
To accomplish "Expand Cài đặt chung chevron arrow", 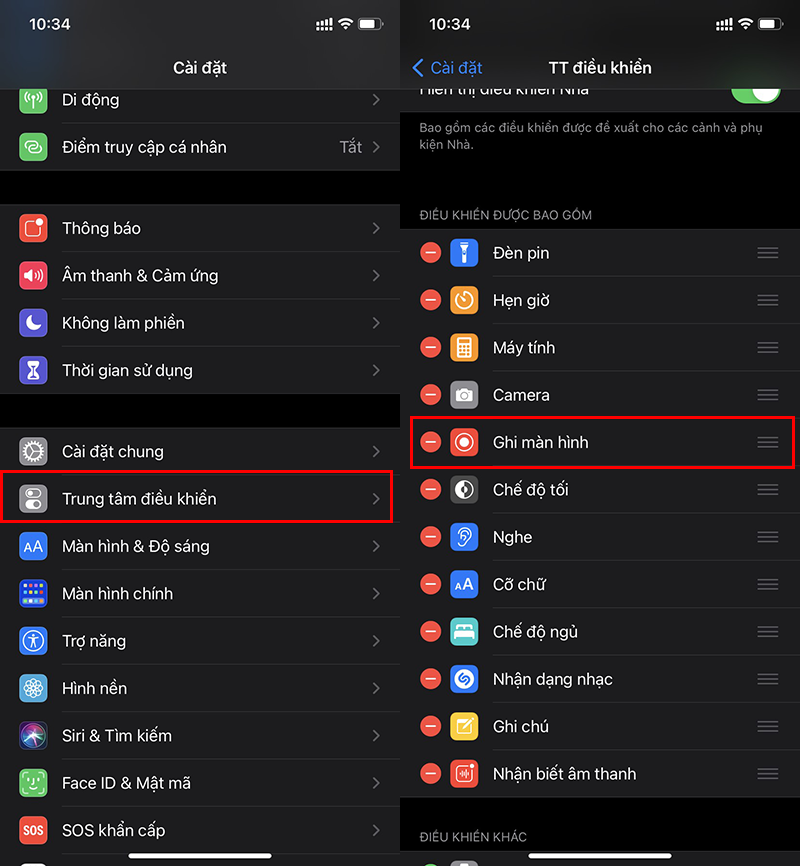I will coord(376,451).
